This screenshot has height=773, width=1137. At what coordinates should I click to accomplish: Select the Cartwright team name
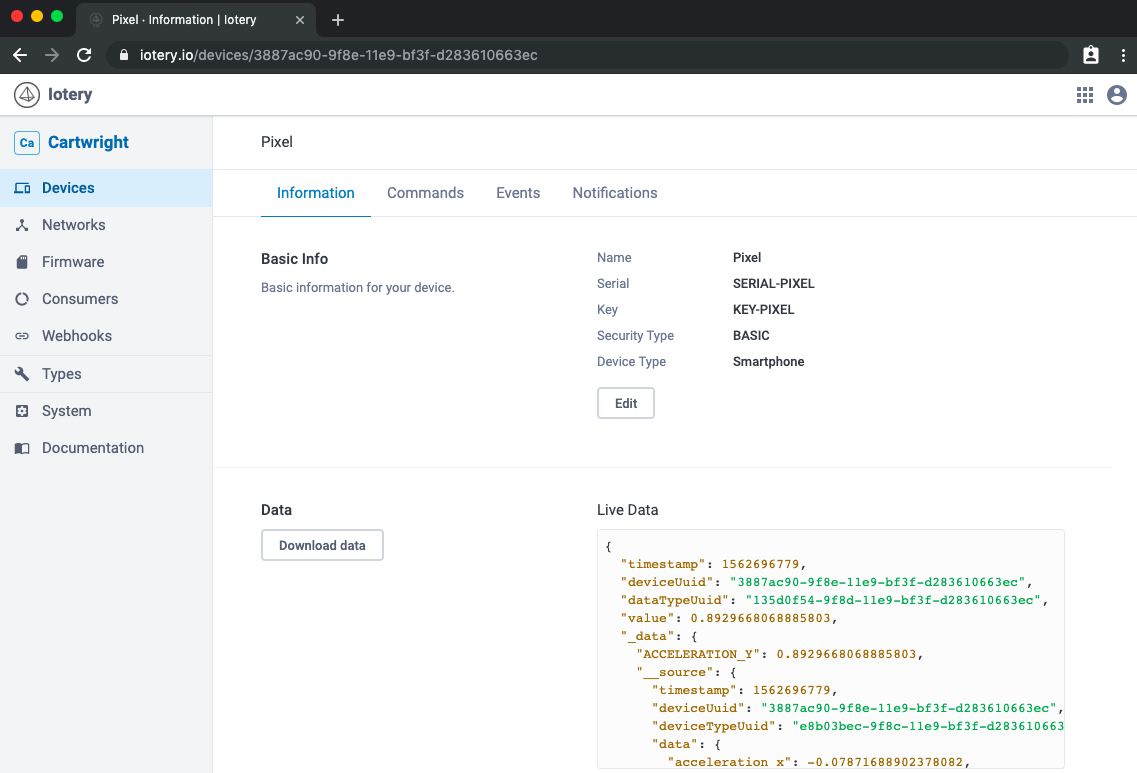point(88,142)
